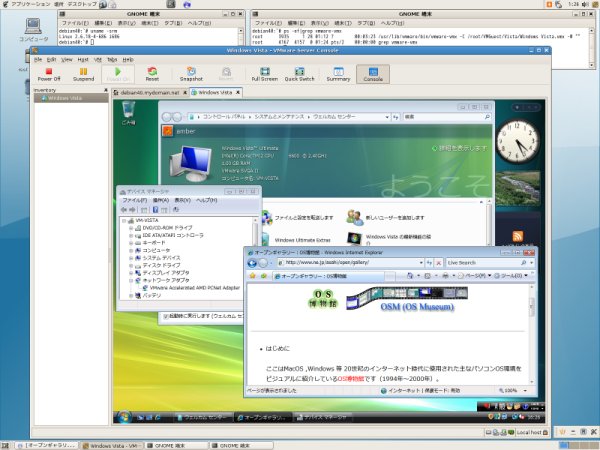Switch to the debian40.mydomain.net tab

click(x=150, y=93)
